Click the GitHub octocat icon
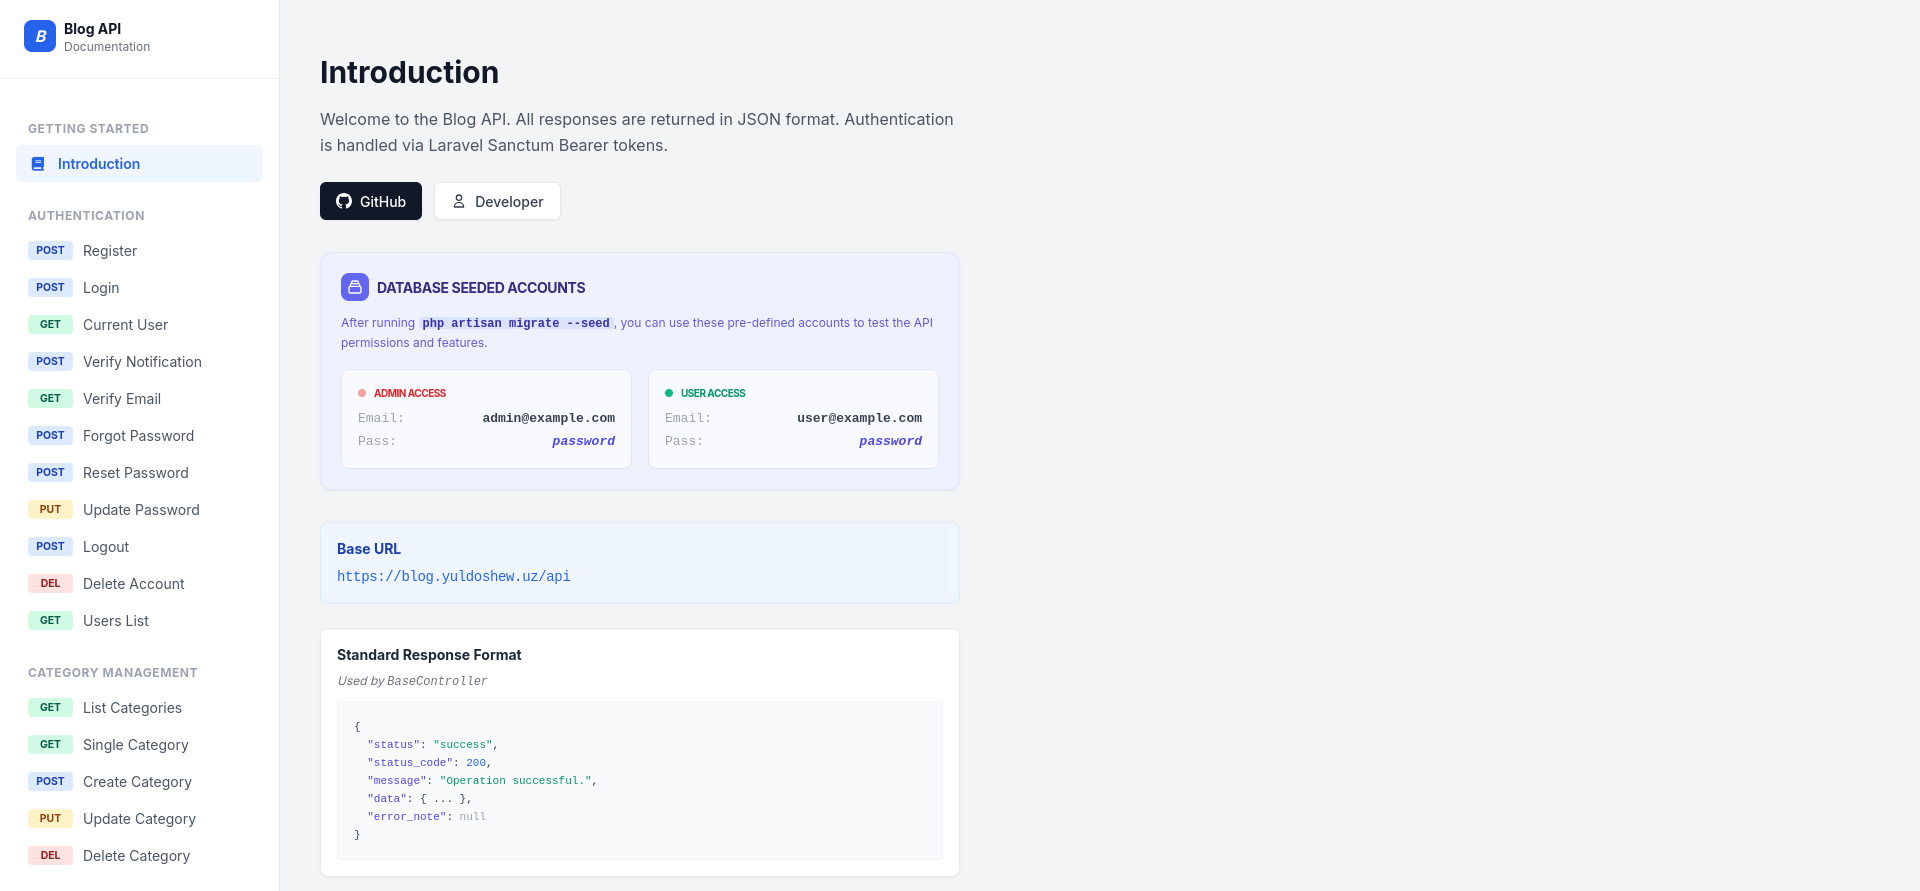1920x891 pixels. 344,201
